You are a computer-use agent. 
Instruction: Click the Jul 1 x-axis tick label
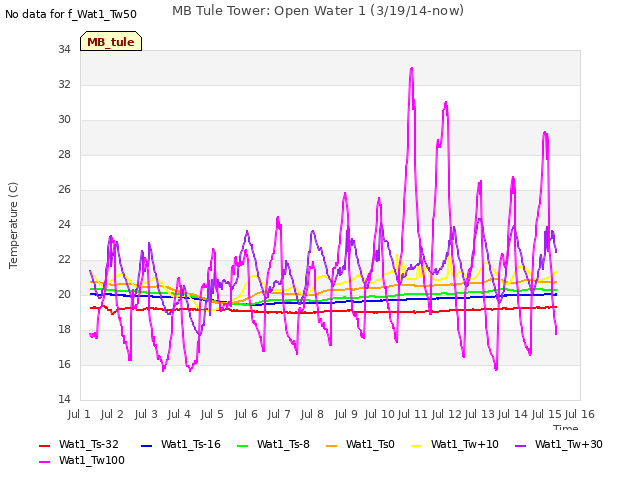79,414
